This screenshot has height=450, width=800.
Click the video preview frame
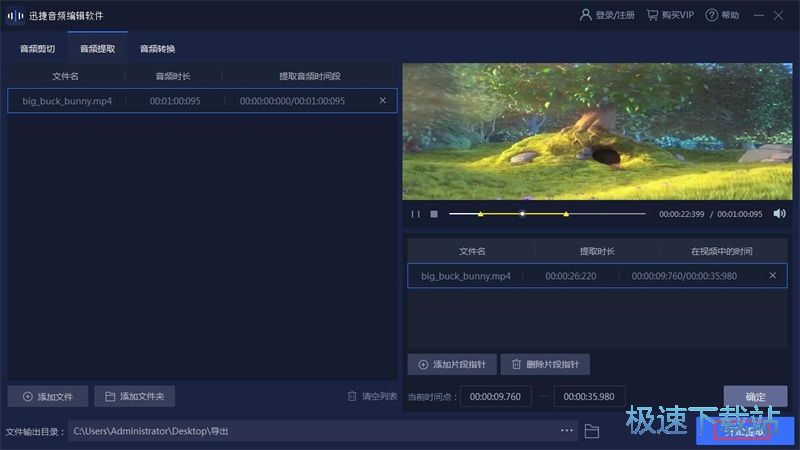click(597, 131)
